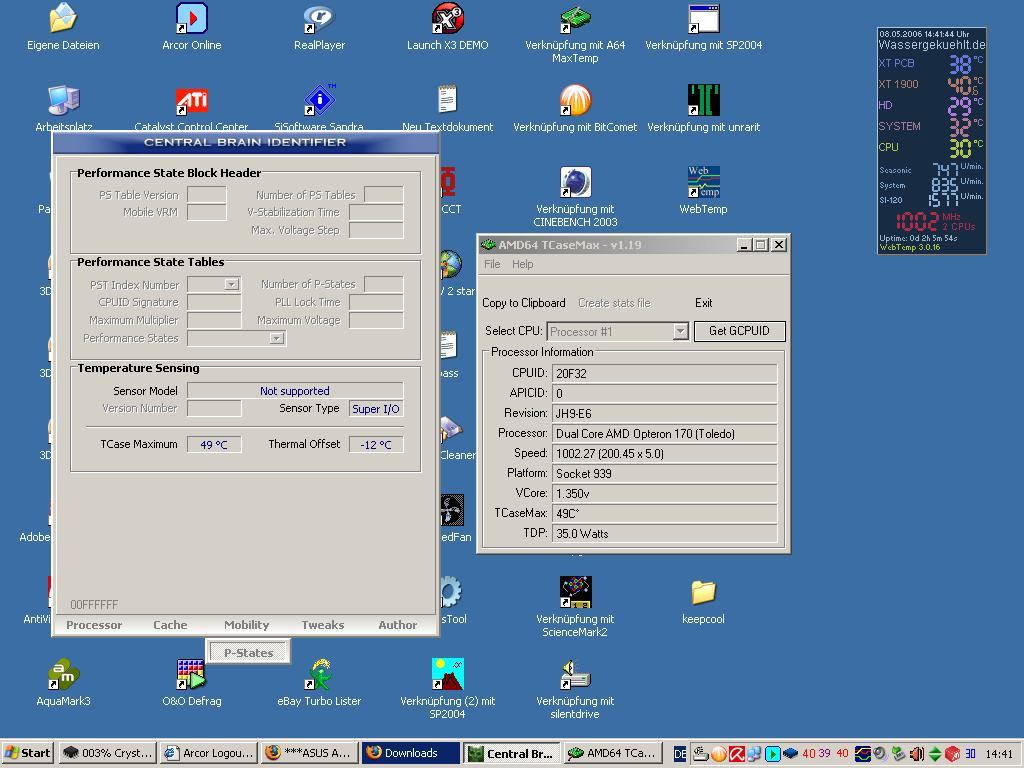
Task: Click the Exit command in TCaseMax
Action: (x=703, y=303)
